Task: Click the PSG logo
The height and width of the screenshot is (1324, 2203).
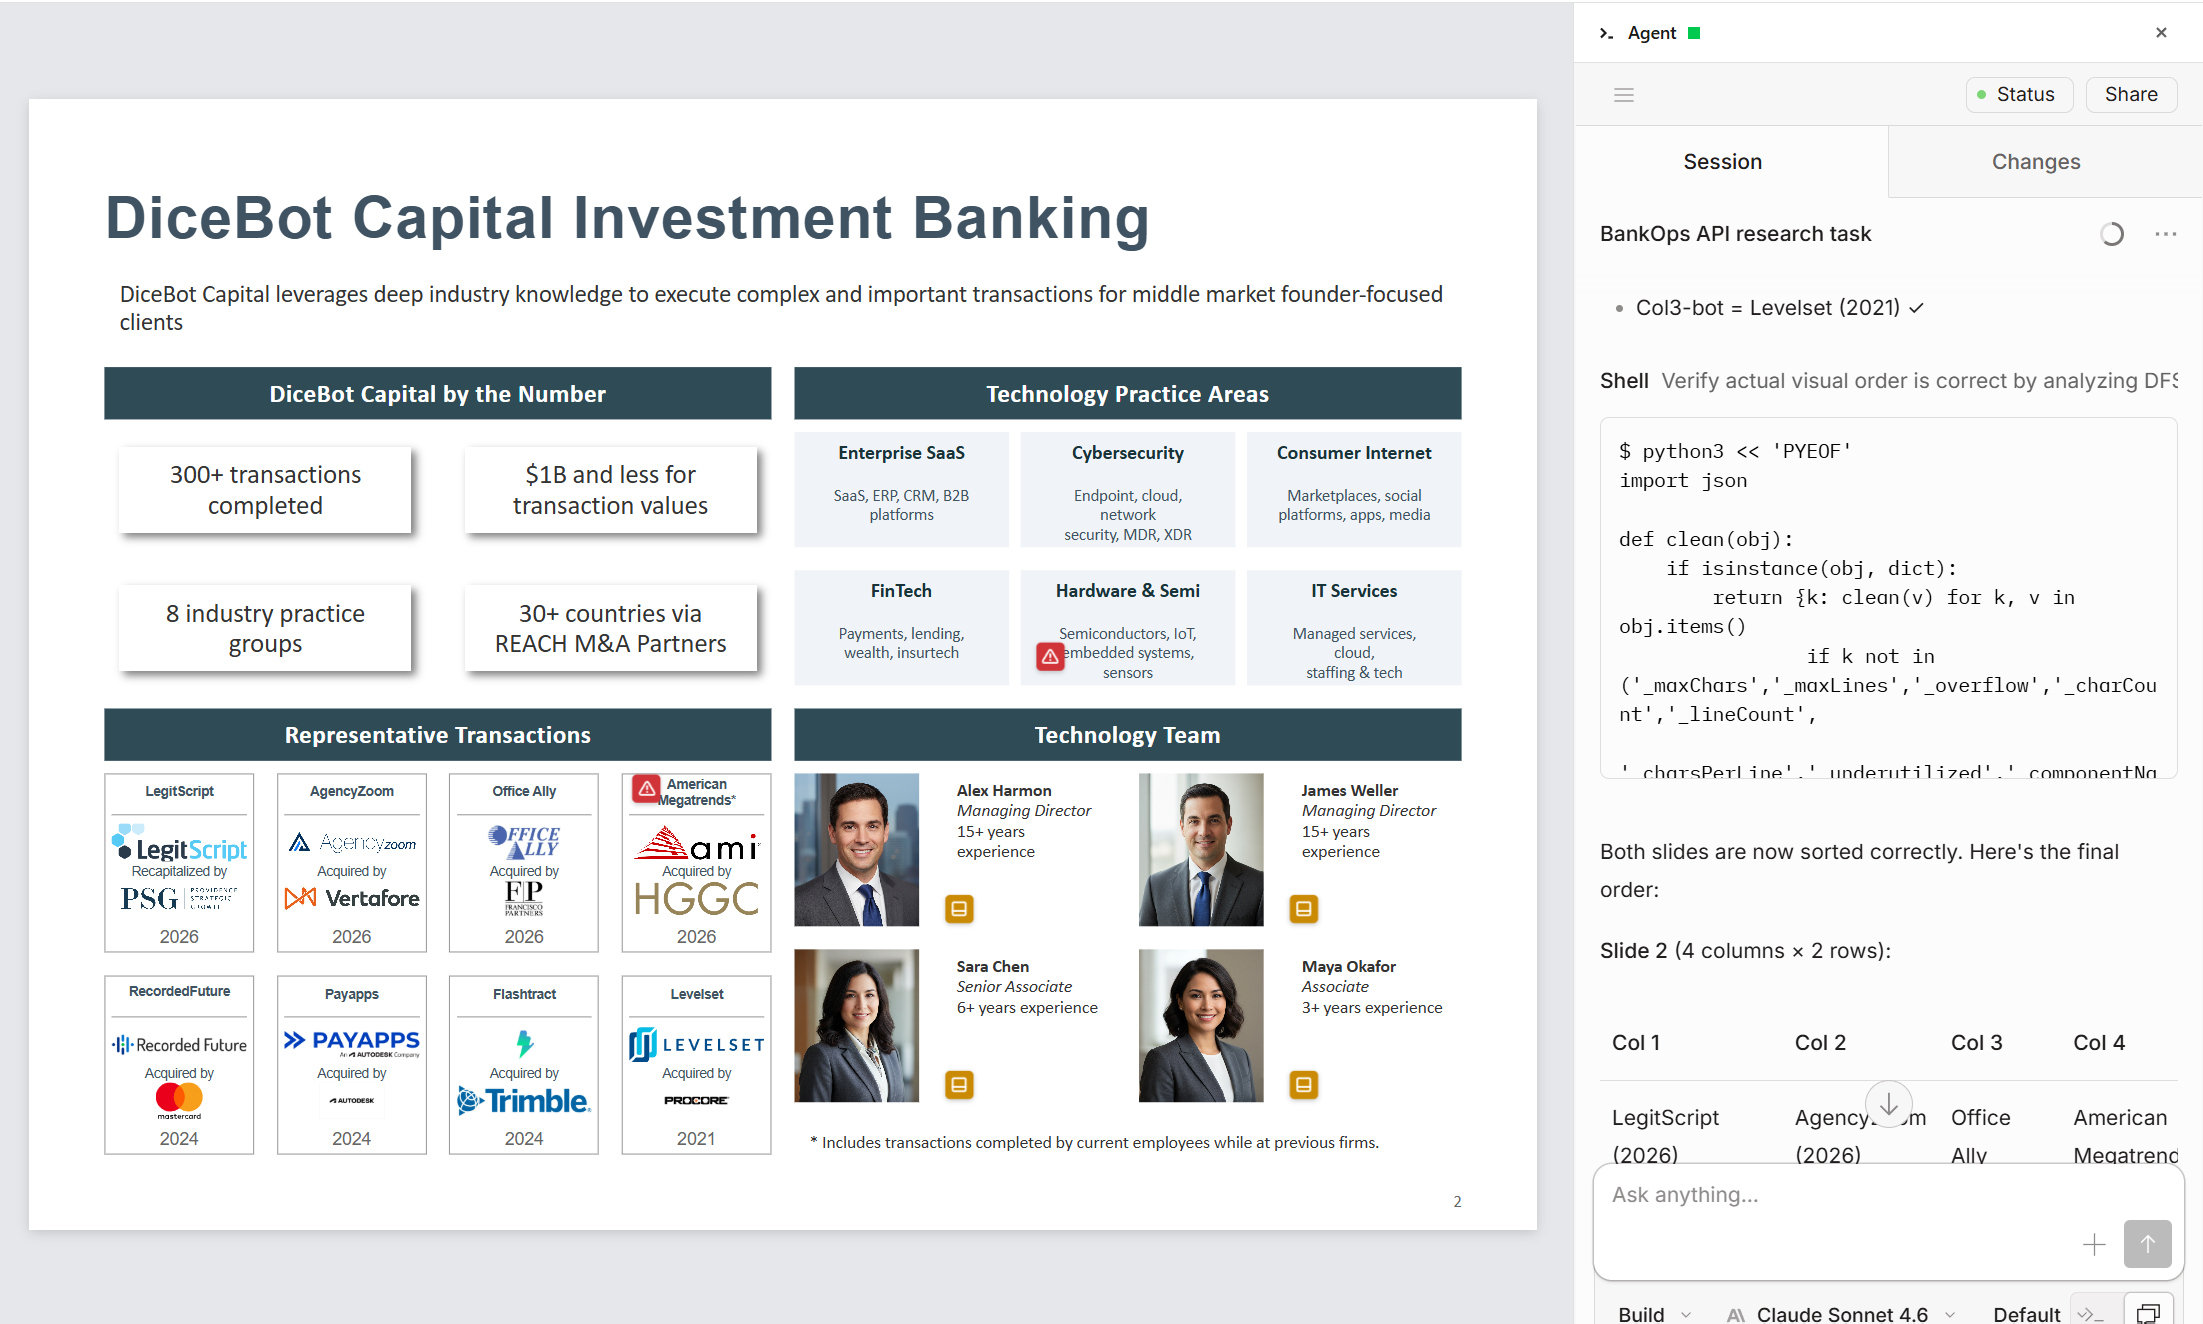Action: point(179,898)
